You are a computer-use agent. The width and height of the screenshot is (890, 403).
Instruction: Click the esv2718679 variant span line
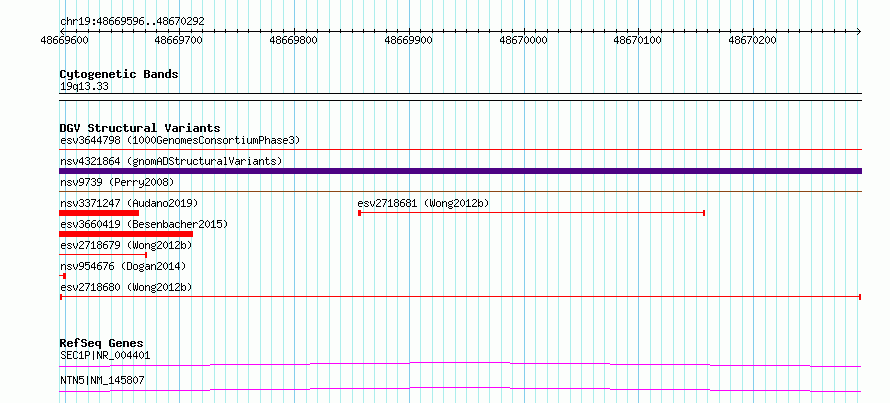tap(103, 255)
